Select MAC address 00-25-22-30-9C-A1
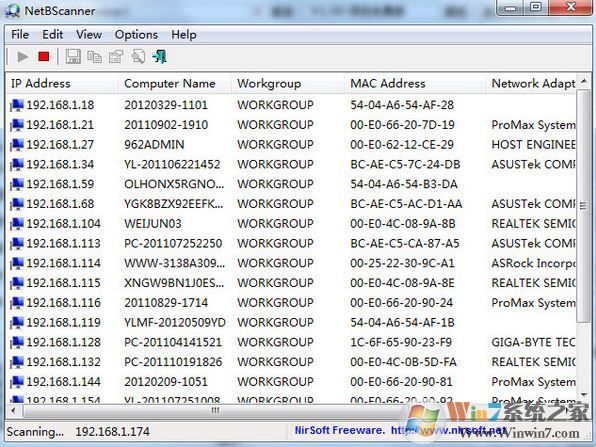This screenshot has height=447, width=596. [402, 263]
